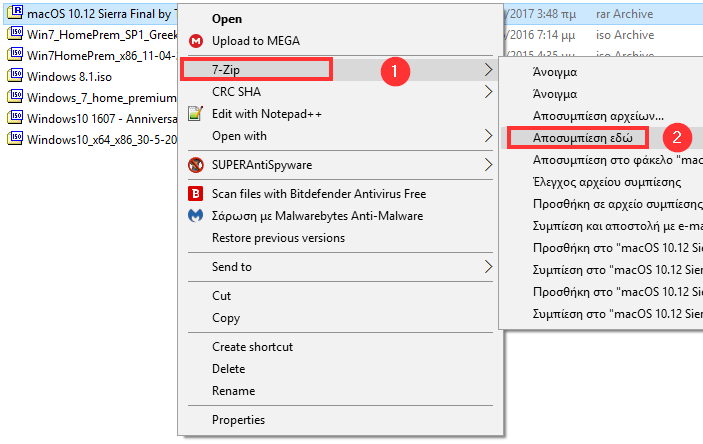Click file name Windows_7_home_premium
The height and width of the screenshot is (444, 703).
pyautogui.click(x=102, y=98)
